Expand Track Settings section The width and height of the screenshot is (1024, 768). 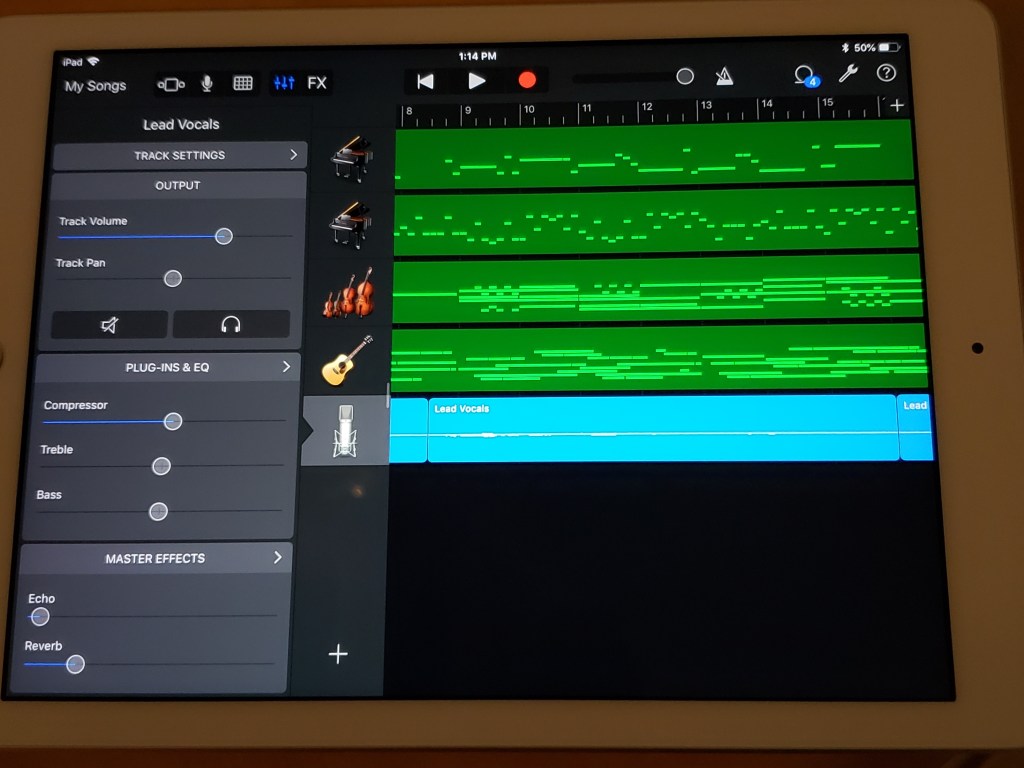coord(180,155)
